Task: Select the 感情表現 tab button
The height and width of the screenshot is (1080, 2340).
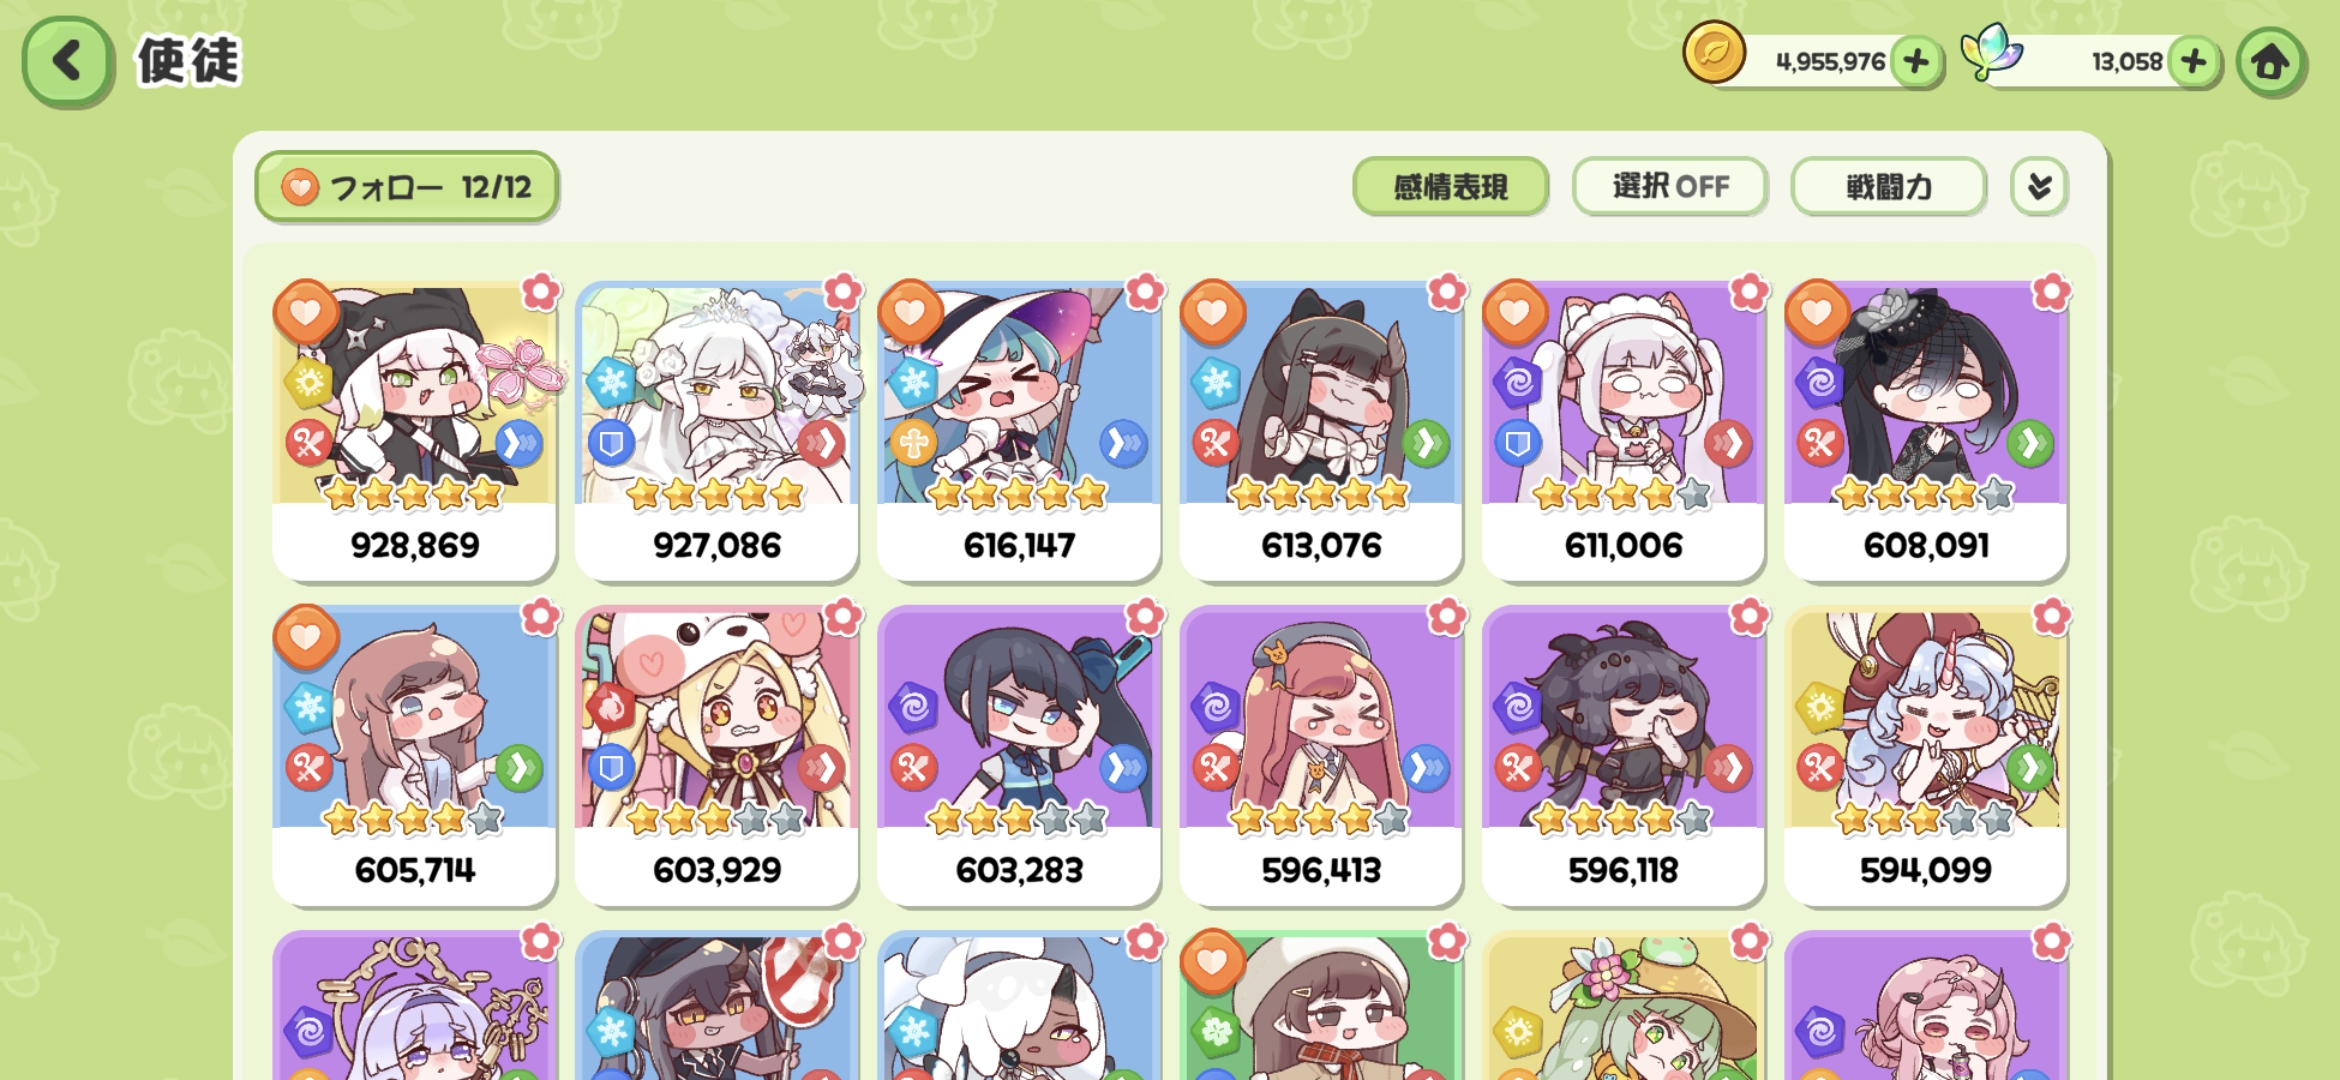Action: (1450, 186)
